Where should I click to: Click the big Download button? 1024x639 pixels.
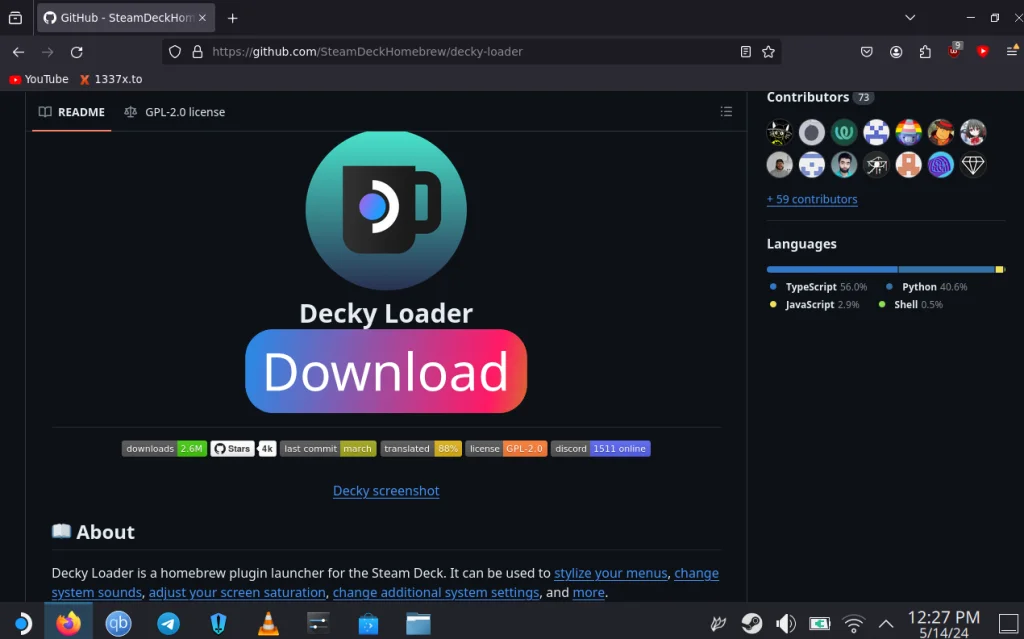coord(386,371)
